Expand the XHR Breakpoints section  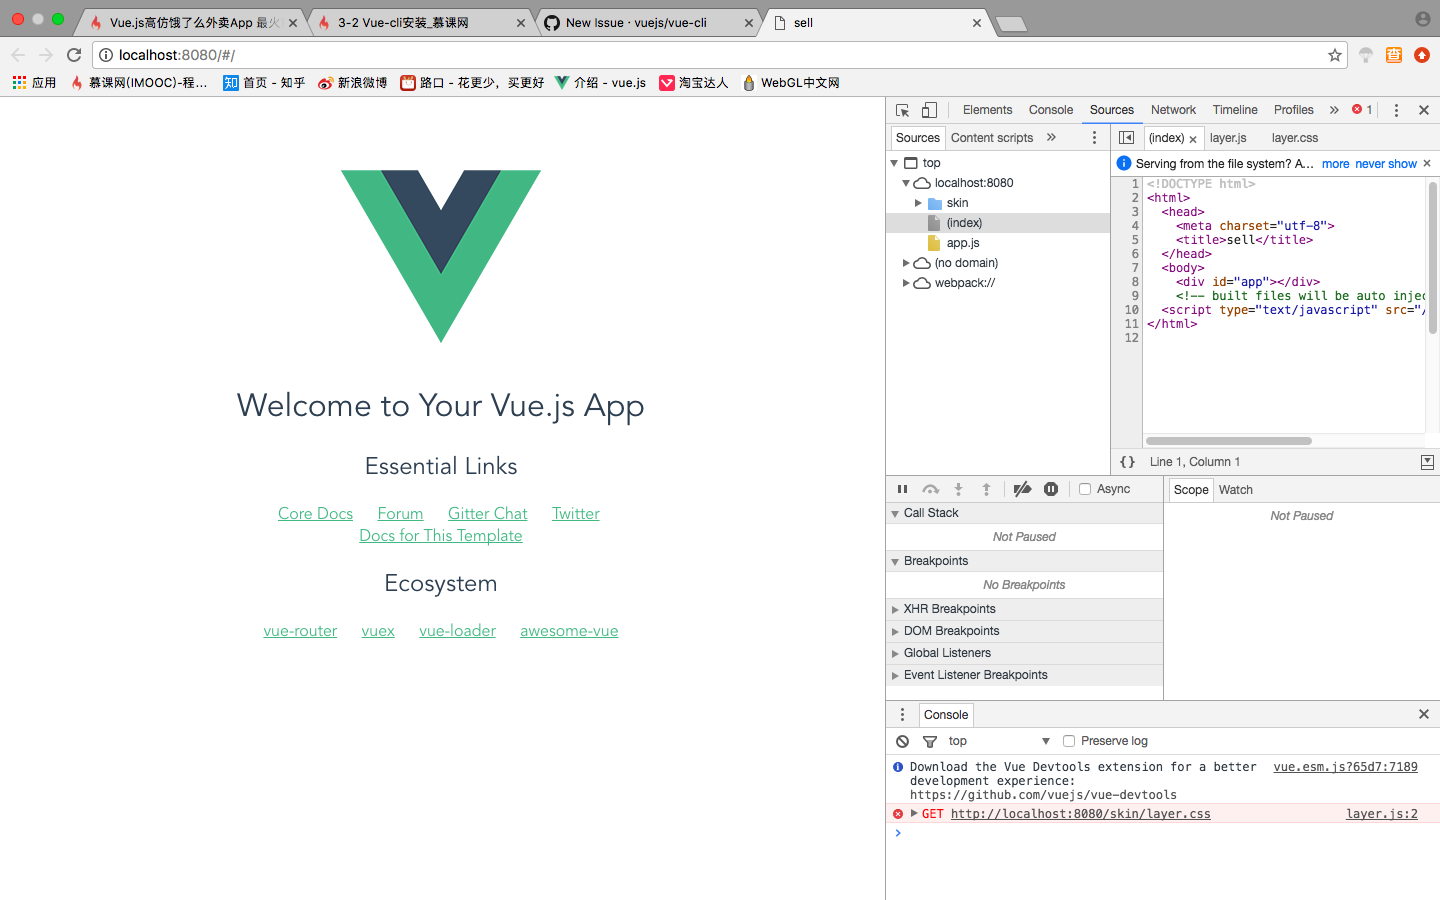click(x=896, y=609)
